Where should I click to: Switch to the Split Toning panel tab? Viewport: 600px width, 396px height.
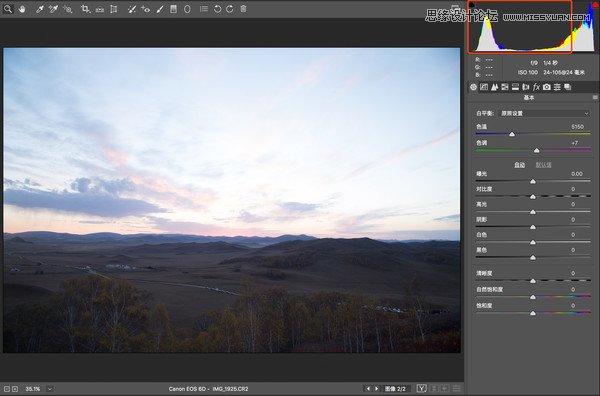515,87
